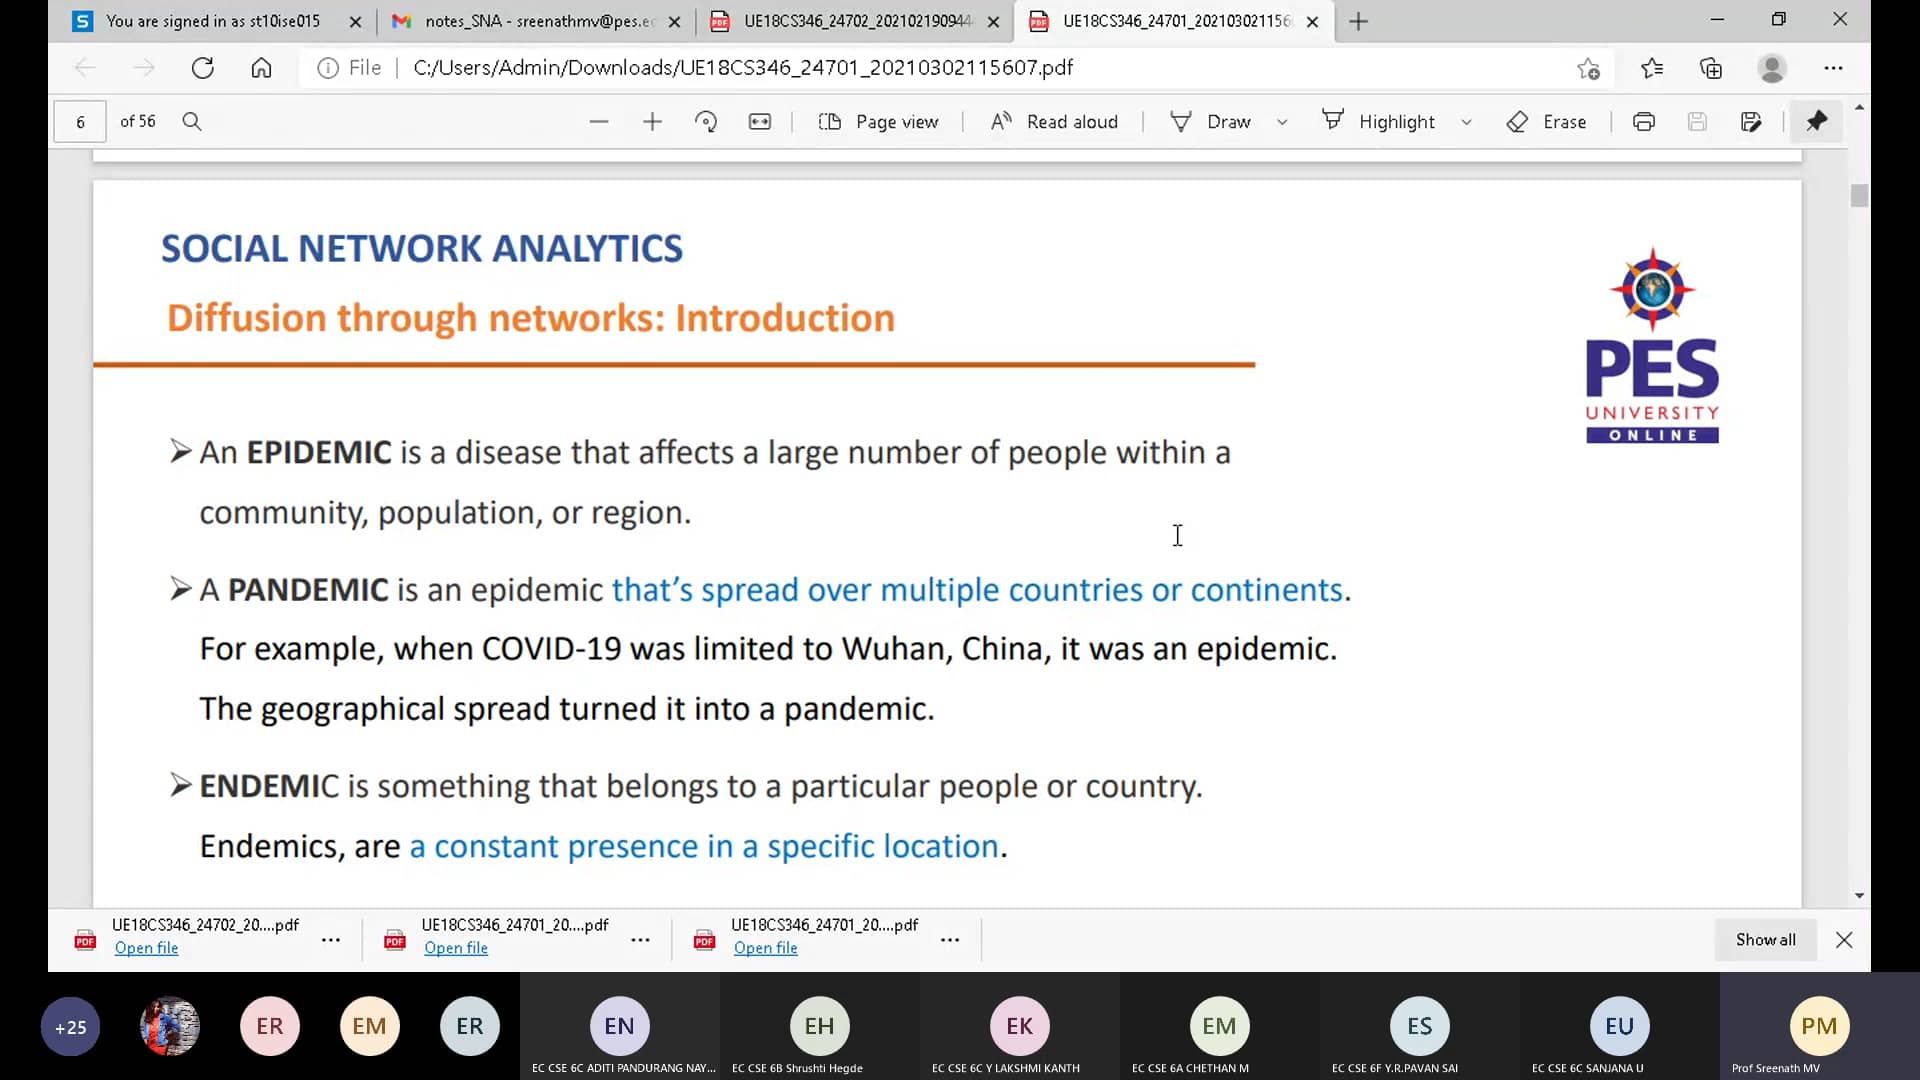Click Save as for the PDF
The height and width of the screenshot is (1080, 1920).
point(1751,121)
